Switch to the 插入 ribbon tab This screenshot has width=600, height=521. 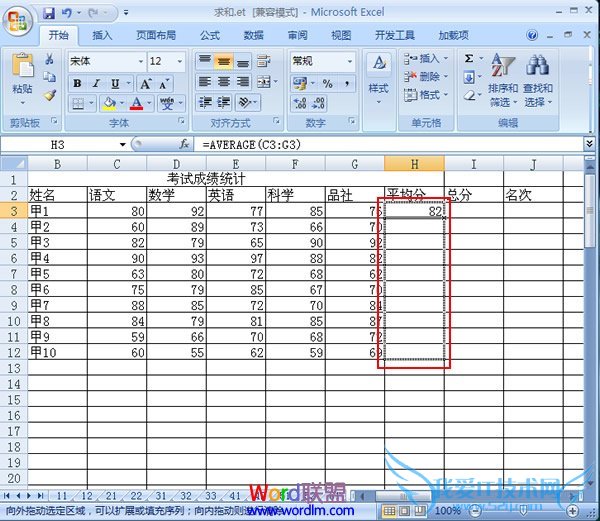click(102, 35)
